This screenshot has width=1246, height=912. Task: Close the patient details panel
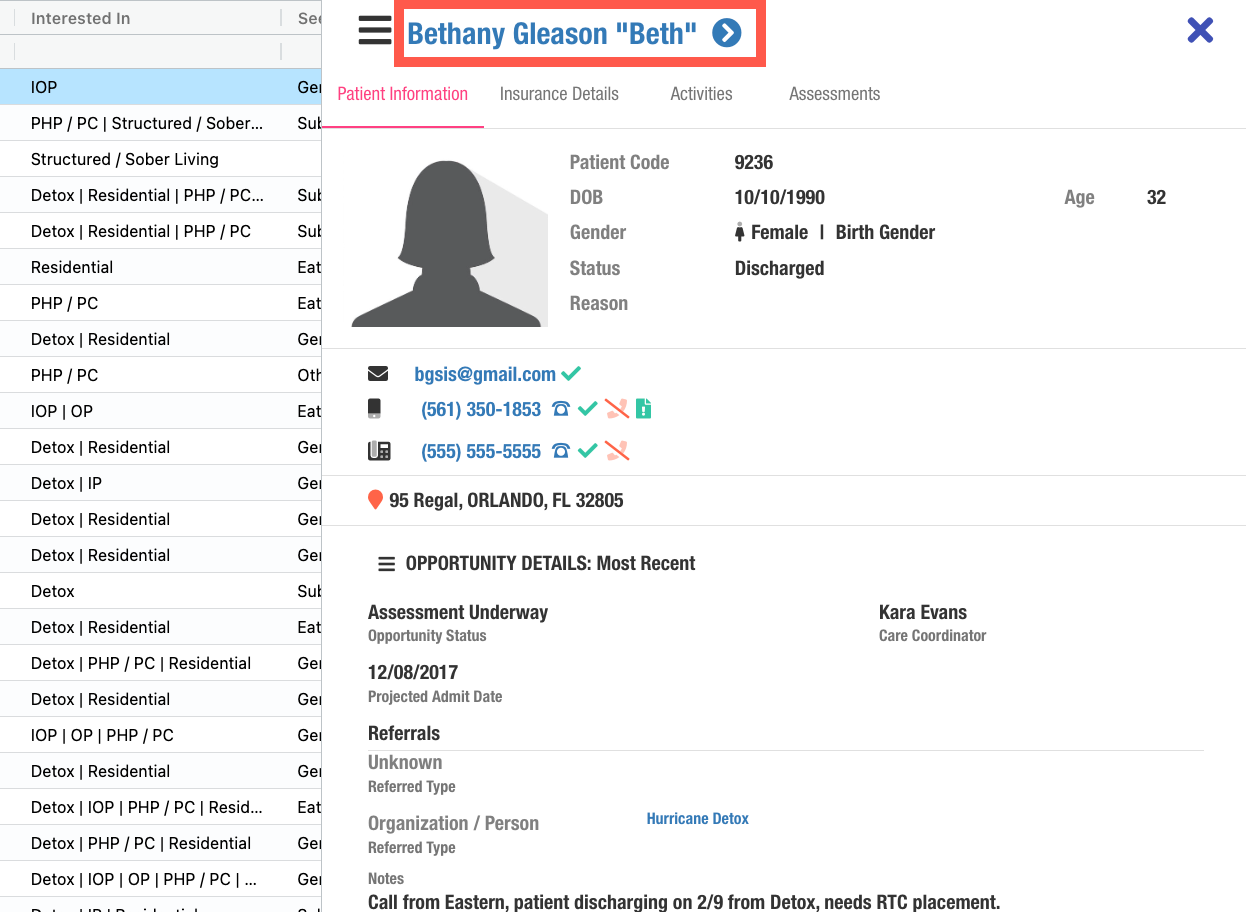[1200, 30]
